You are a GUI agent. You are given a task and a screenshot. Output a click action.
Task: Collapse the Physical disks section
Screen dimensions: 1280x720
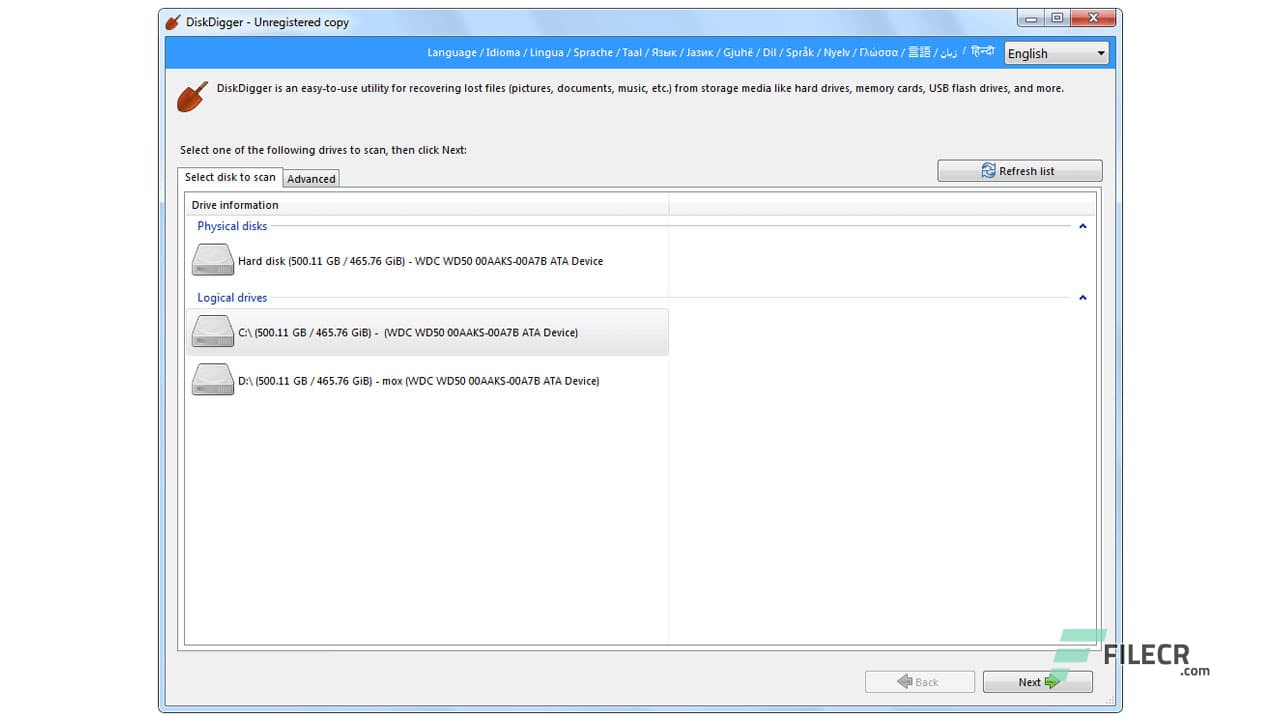(1082, 226)
